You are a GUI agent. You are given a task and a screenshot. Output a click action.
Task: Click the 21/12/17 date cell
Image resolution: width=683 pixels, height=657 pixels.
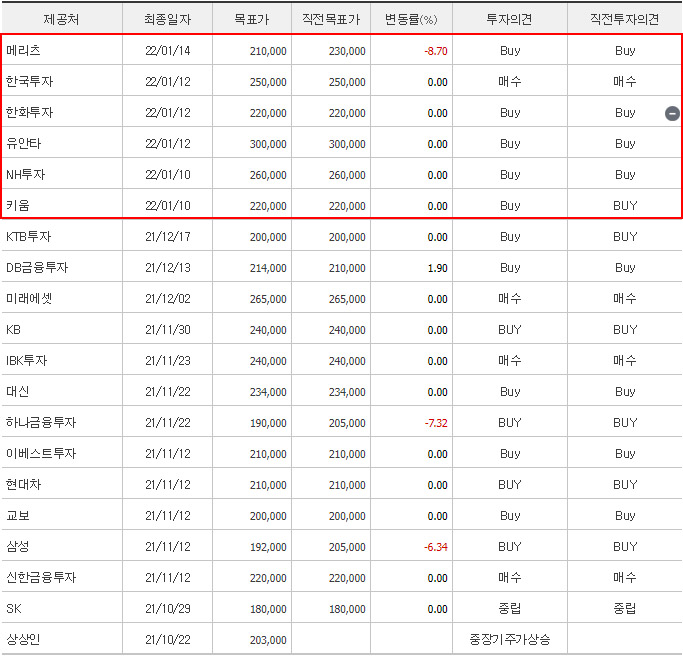click(168, 237)
